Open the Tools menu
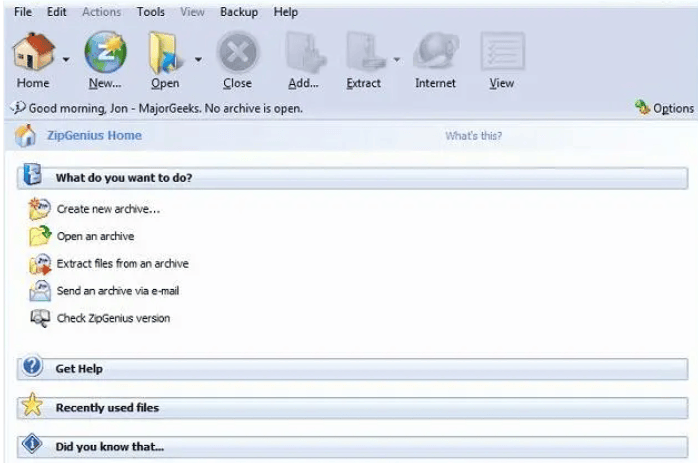698x463 pixels. [150, 12]
